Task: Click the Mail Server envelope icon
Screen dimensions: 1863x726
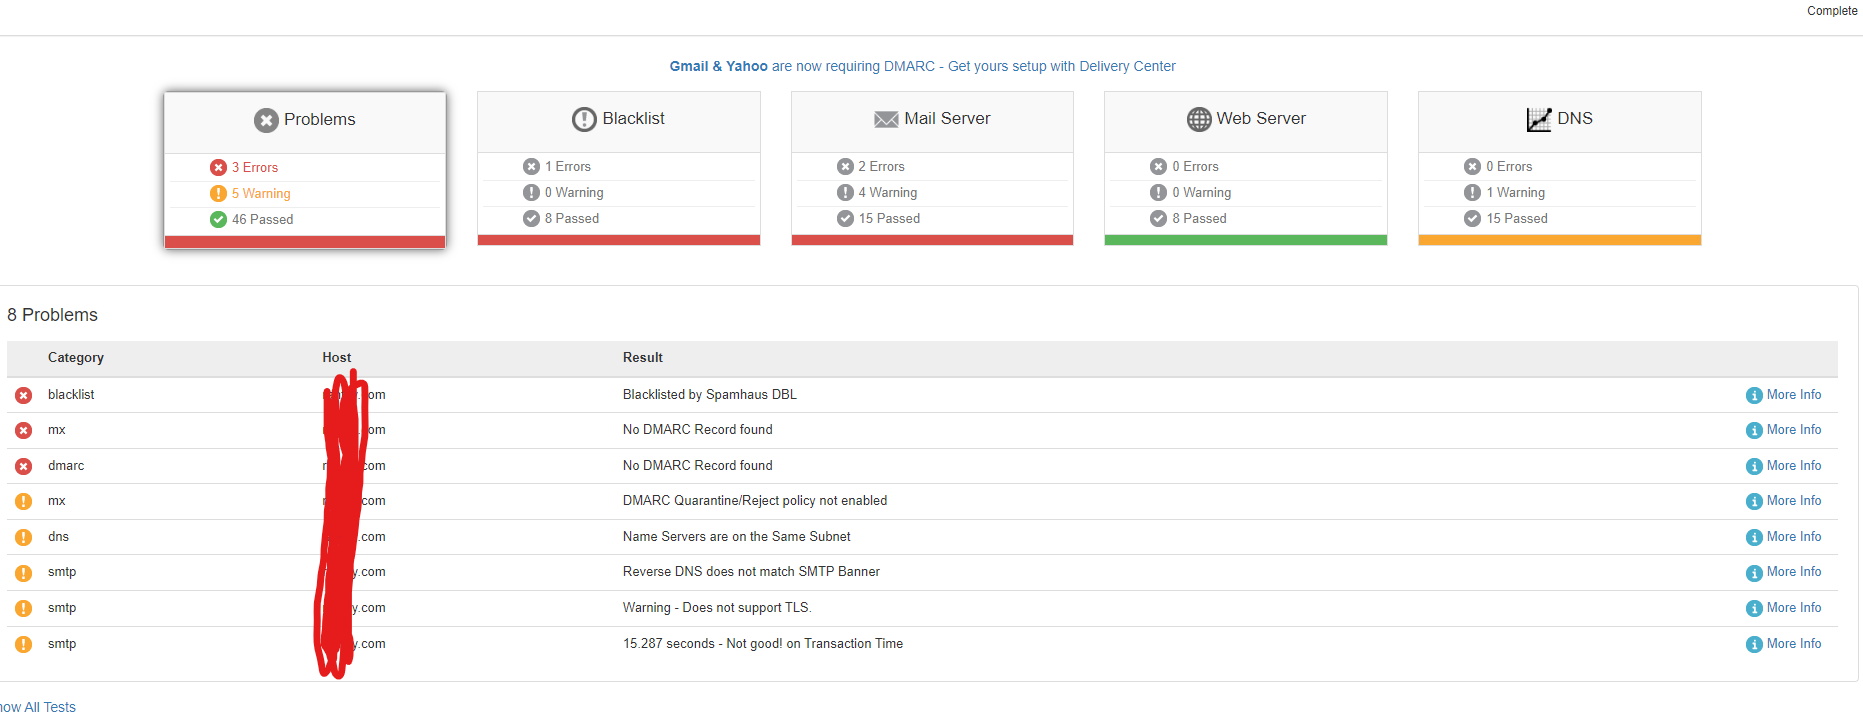Action: [x=886, y=119]
